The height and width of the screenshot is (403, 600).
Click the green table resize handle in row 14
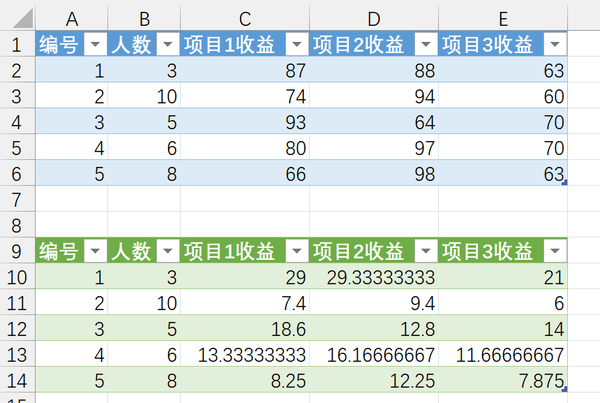click(564, 389)
